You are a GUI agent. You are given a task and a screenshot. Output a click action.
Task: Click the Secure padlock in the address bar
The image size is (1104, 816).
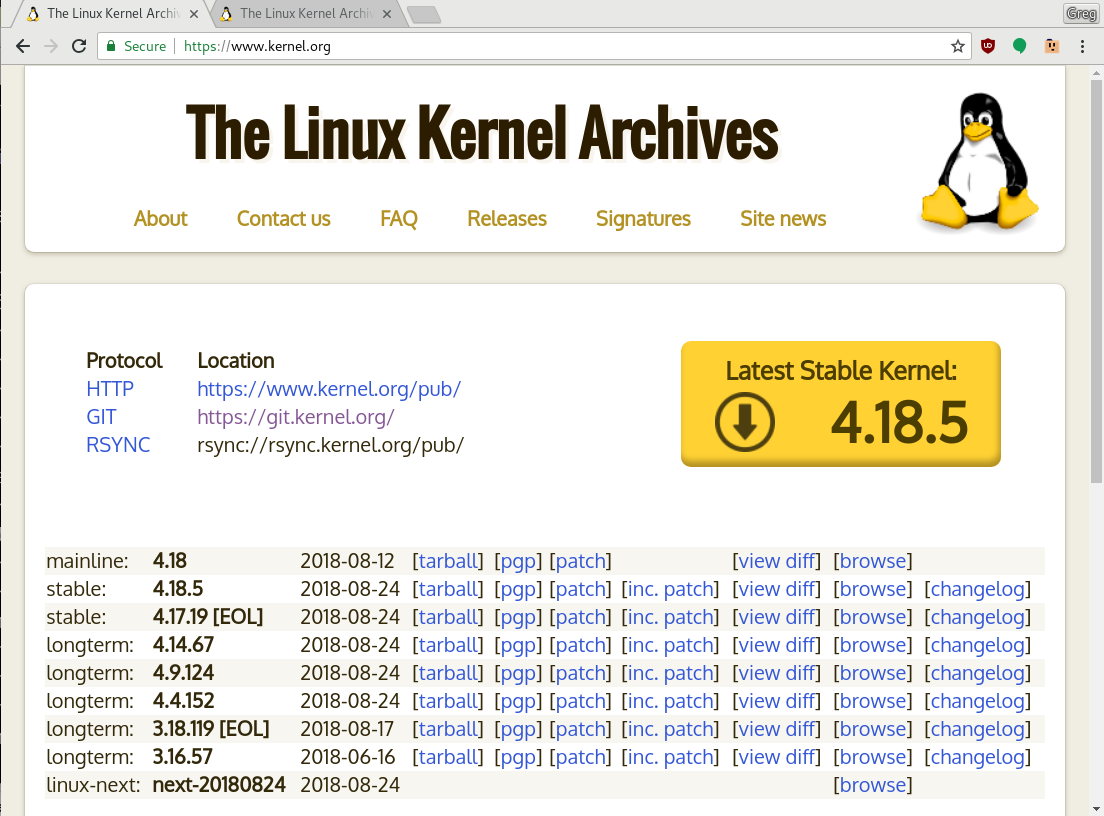pyautogui.click(x=113, y=46)
